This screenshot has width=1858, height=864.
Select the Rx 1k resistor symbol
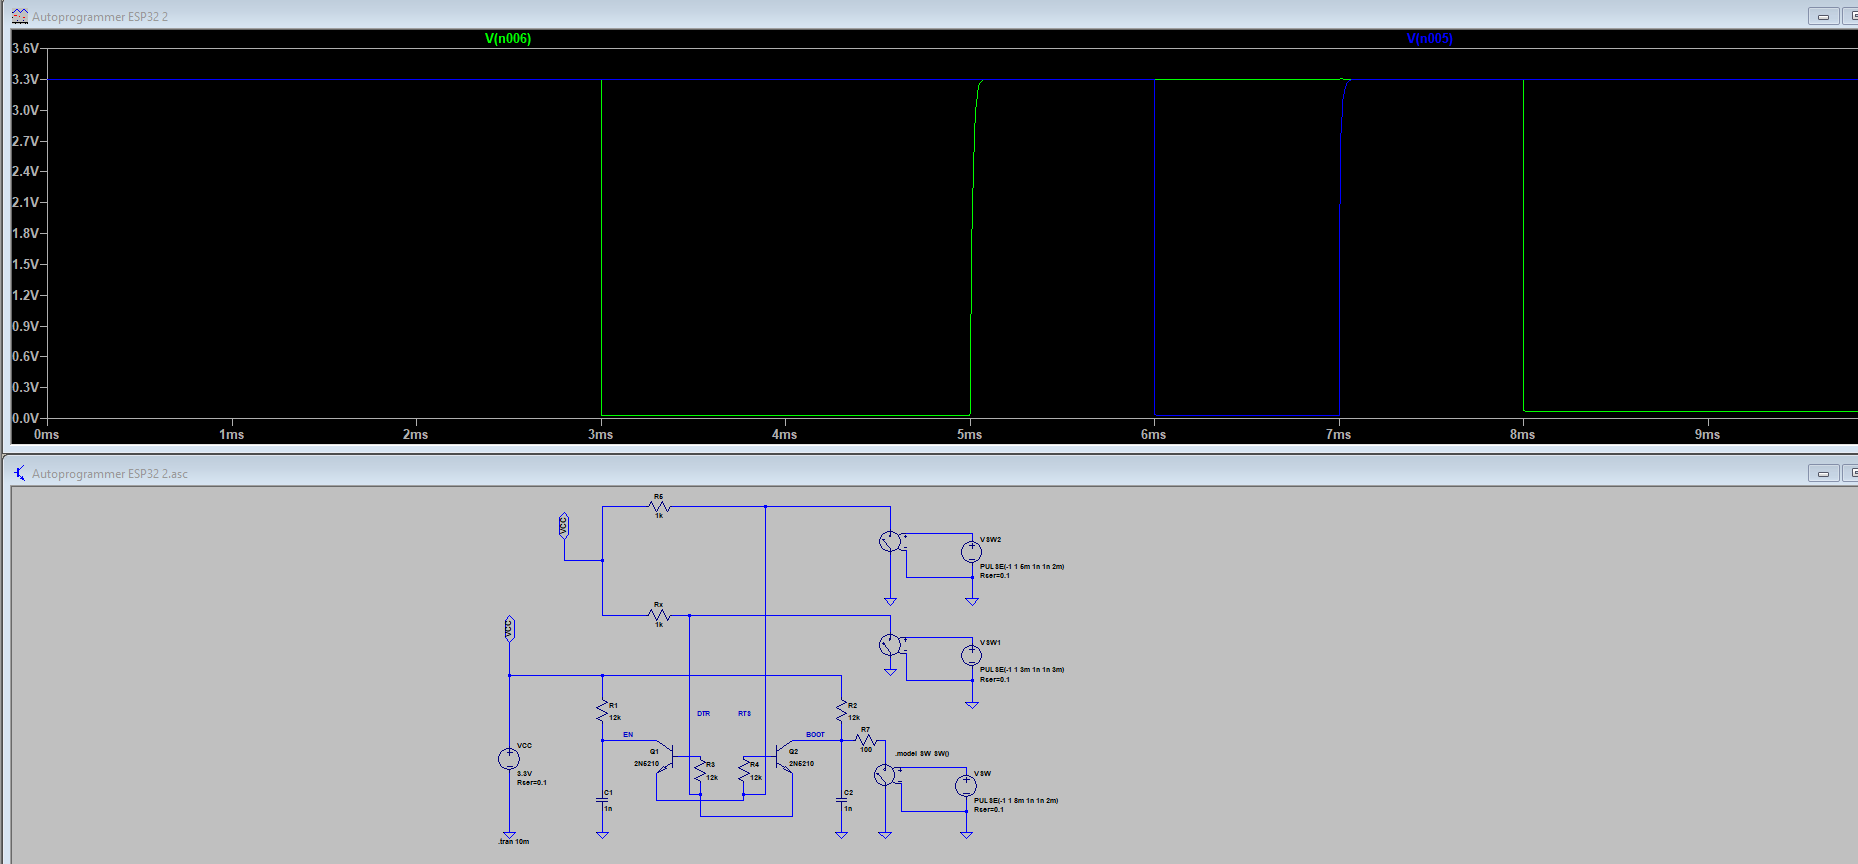pyautogui.click(x=659, y=615)
